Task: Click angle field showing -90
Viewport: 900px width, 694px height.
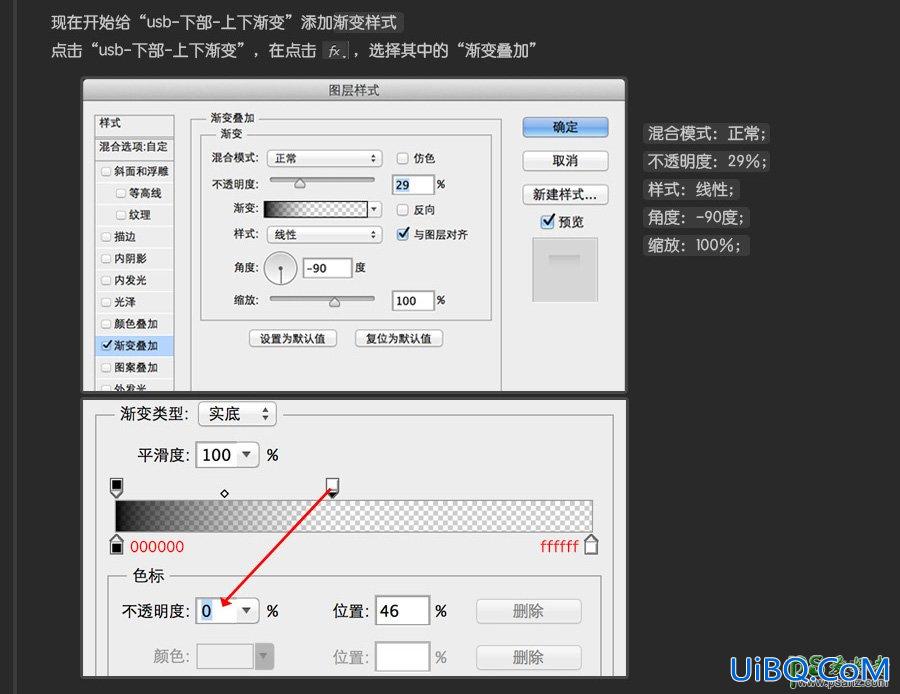Action: pyautogui.click(x=327, y=268)
